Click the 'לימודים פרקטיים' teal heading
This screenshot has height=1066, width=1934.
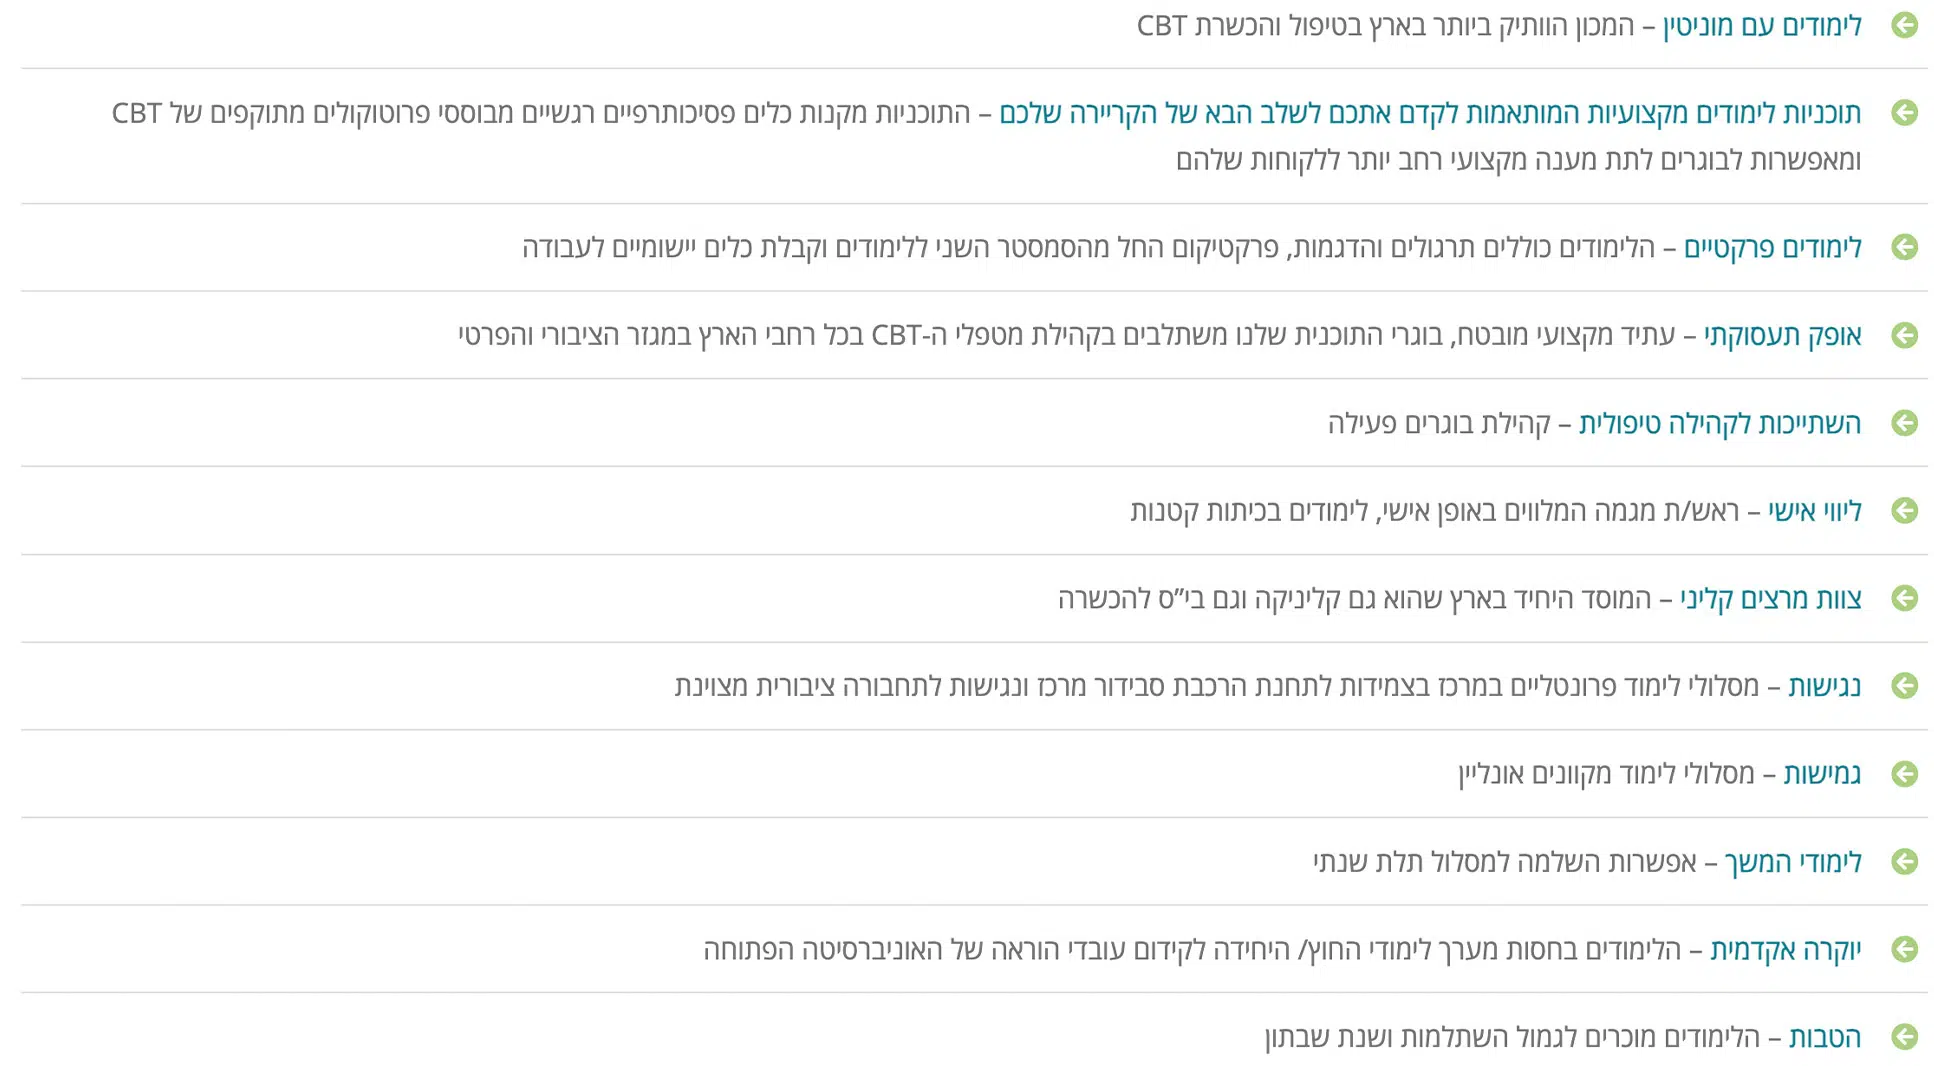(1773, 248)
